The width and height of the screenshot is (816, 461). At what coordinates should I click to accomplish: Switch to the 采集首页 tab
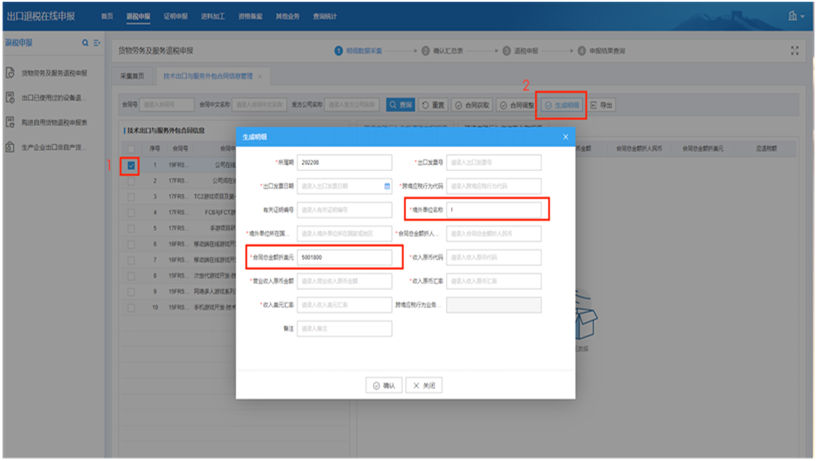pyautogui.click(x=132, y=75)
